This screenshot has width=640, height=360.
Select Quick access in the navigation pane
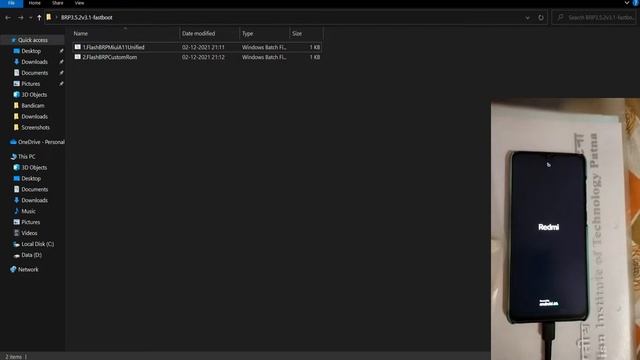(x=33, y=40)
